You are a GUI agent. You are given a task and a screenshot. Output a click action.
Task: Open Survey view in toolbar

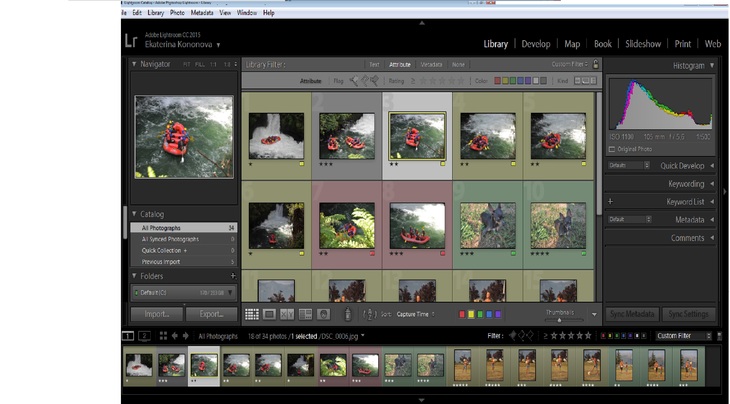click(x=305, y=314)
